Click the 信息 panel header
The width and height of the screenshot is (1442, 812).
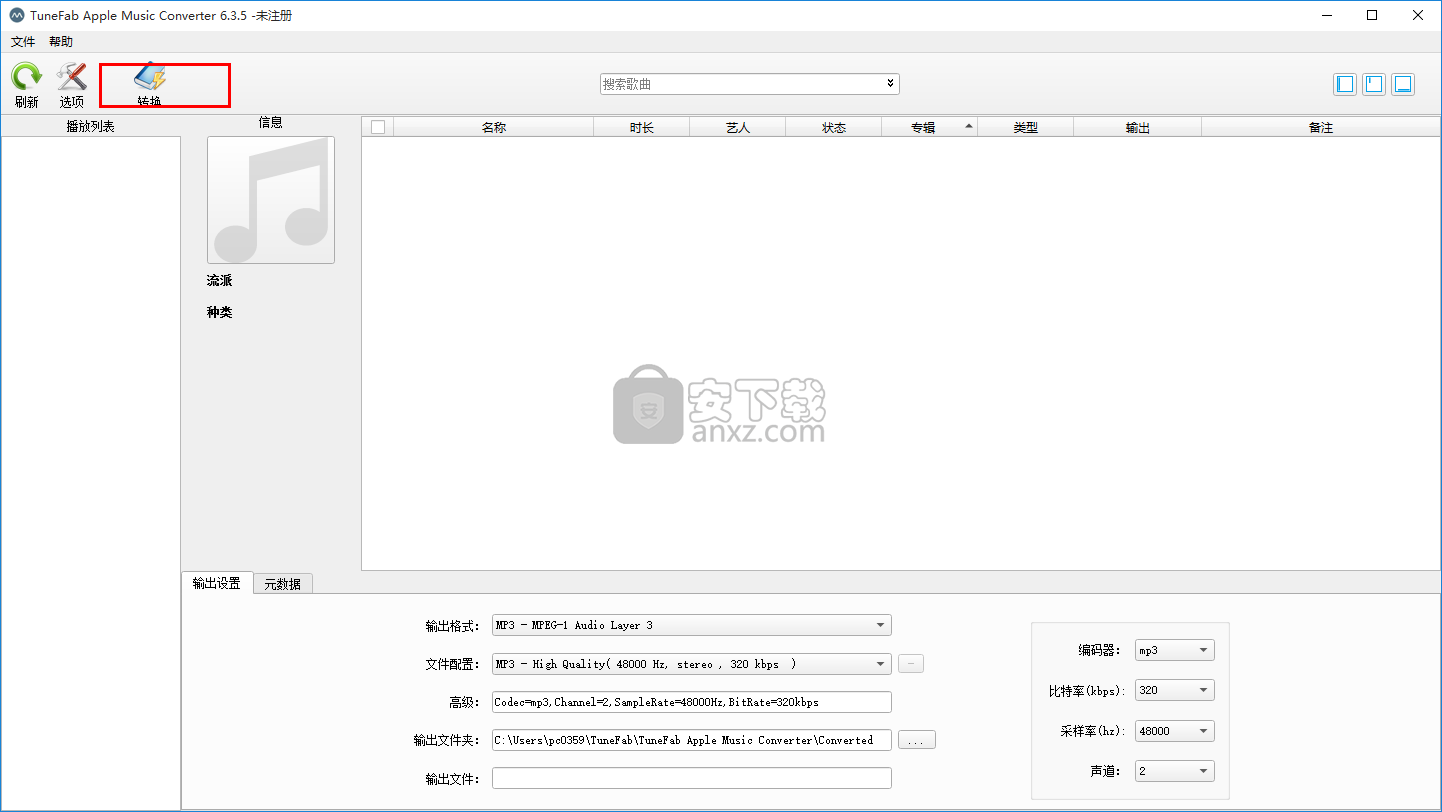pos(271,122)
